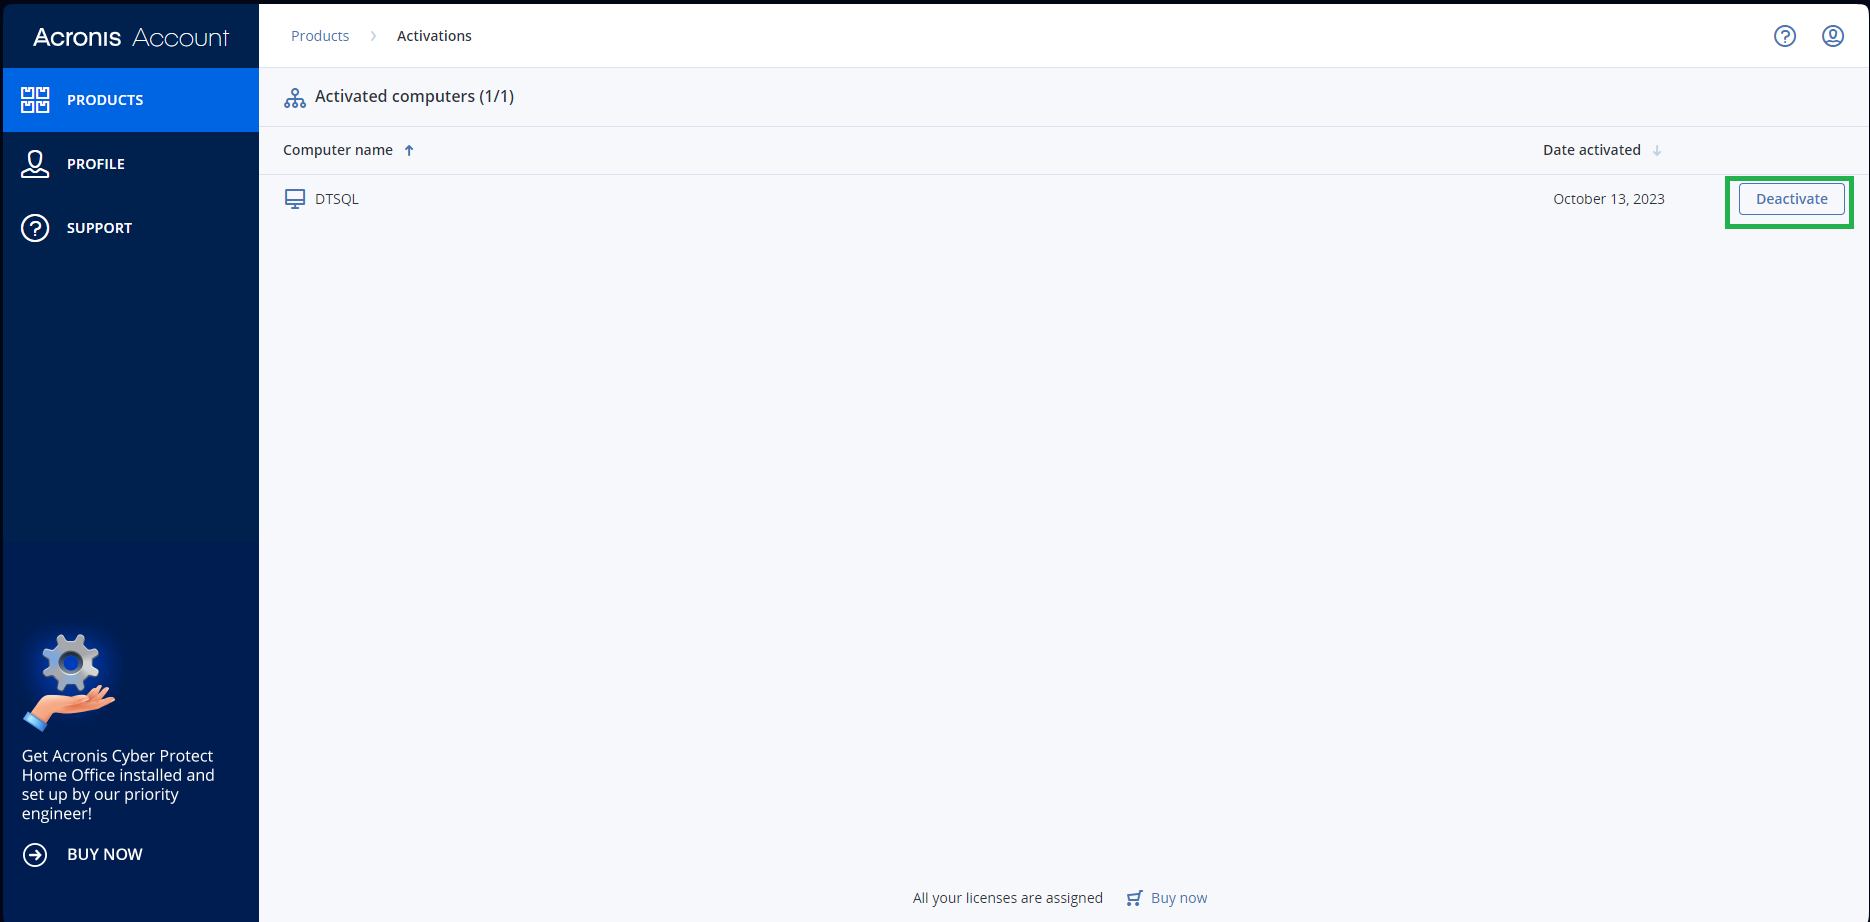Open the Buy now link at bottom
The width and height of the screenshot is (1870, 922).
click(x=1179, y=897)
